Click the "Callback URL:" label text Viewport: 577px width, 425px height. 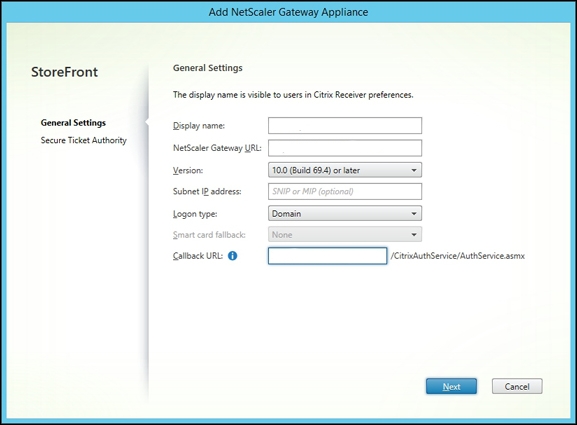click(x=198, y=256)
